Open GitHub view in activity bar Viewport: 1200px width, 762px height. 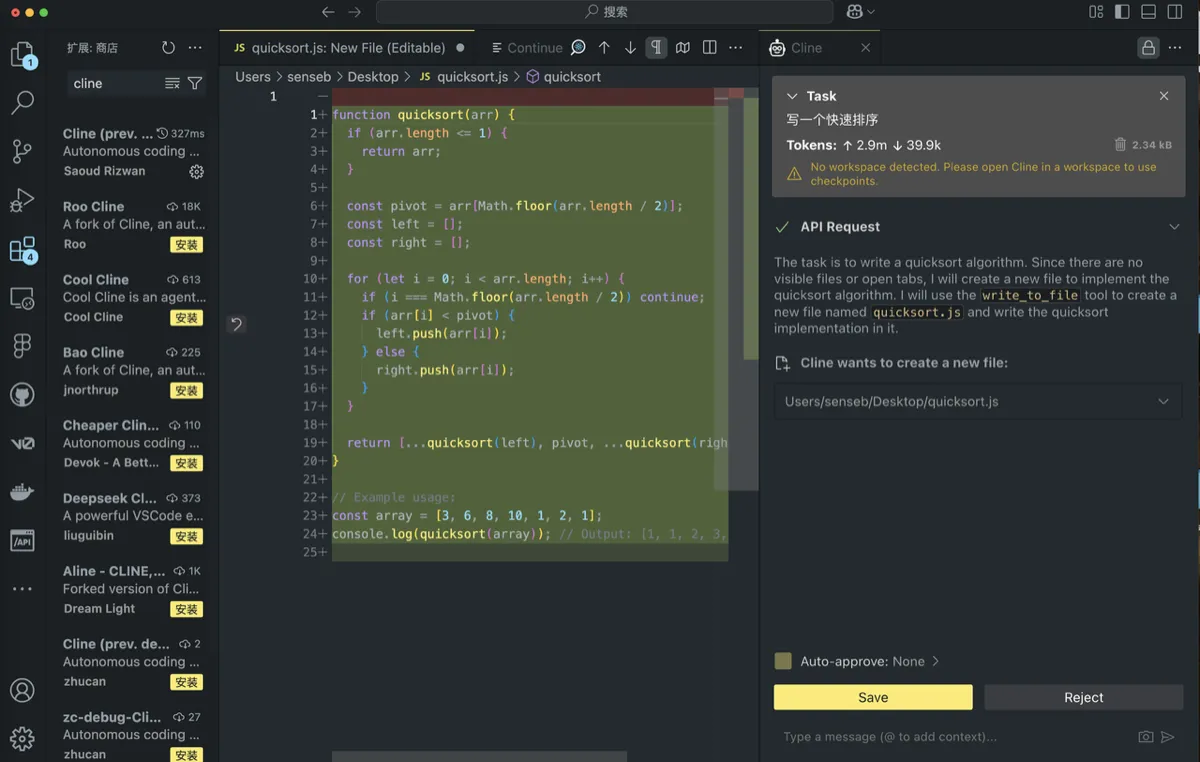click(x=22, y=395)
